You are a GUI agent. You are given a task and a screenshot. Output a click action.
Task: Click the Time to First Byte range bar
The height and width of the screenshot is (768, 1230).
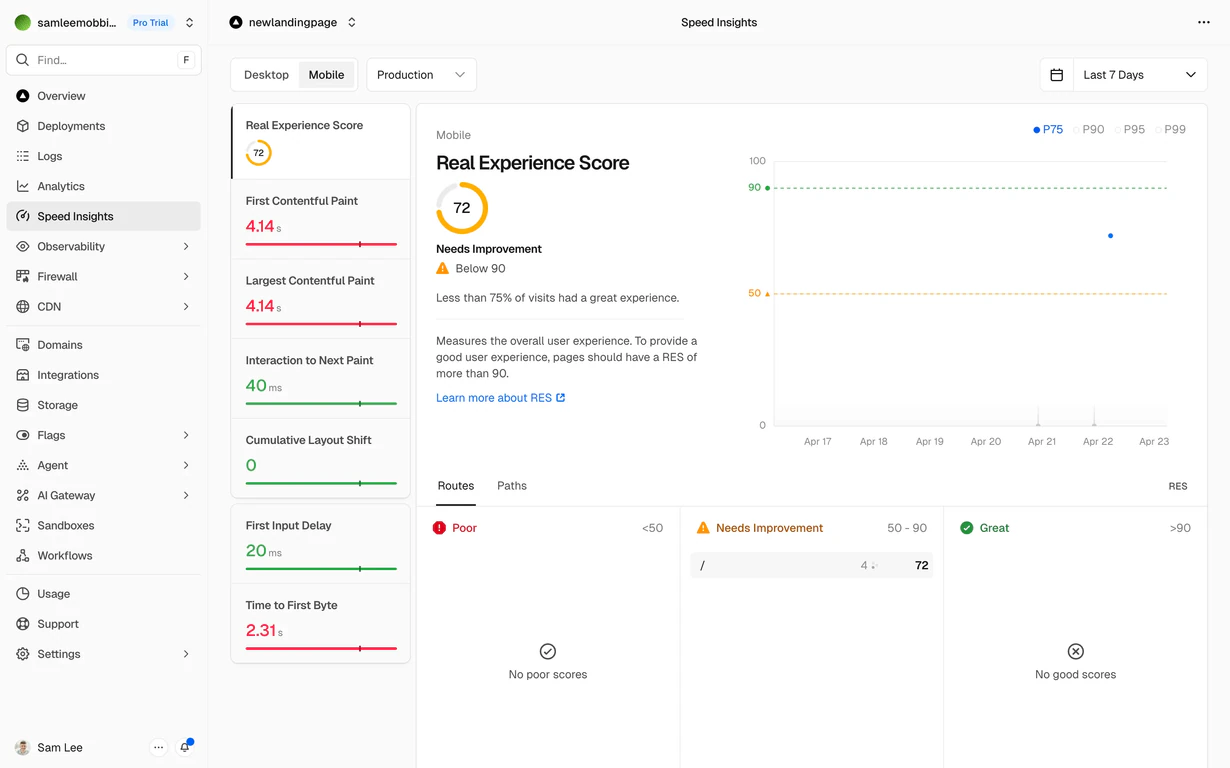point(321,648)
